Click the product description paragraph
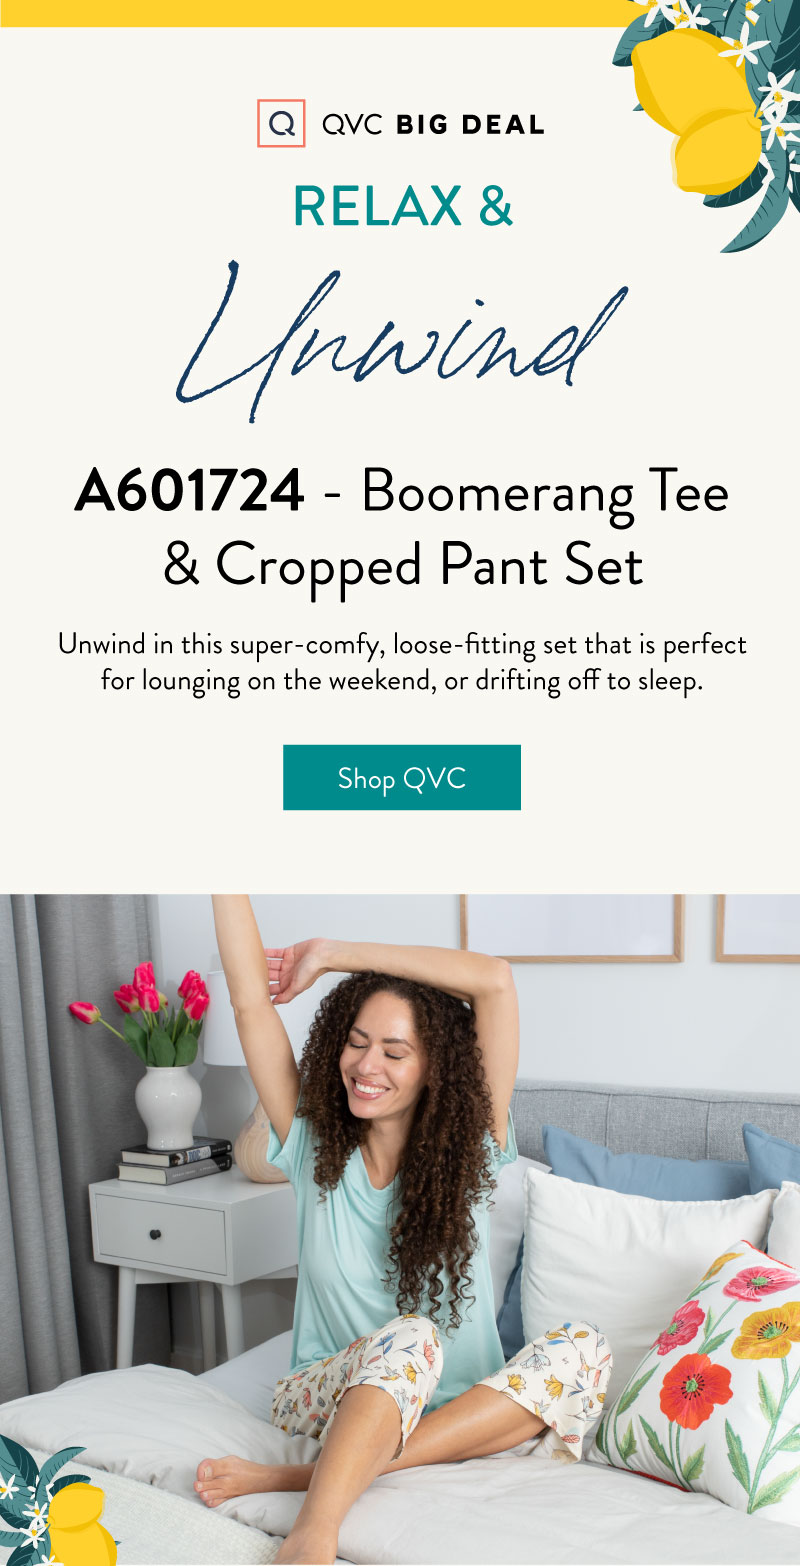This screenshot has width=800, height=1566. (402, 663)
